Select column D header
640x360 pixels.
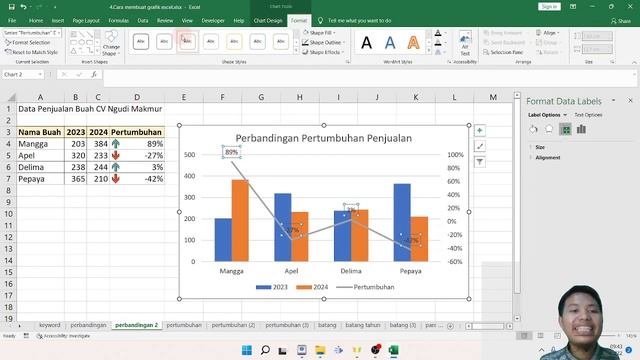click(x=137, y=97)
